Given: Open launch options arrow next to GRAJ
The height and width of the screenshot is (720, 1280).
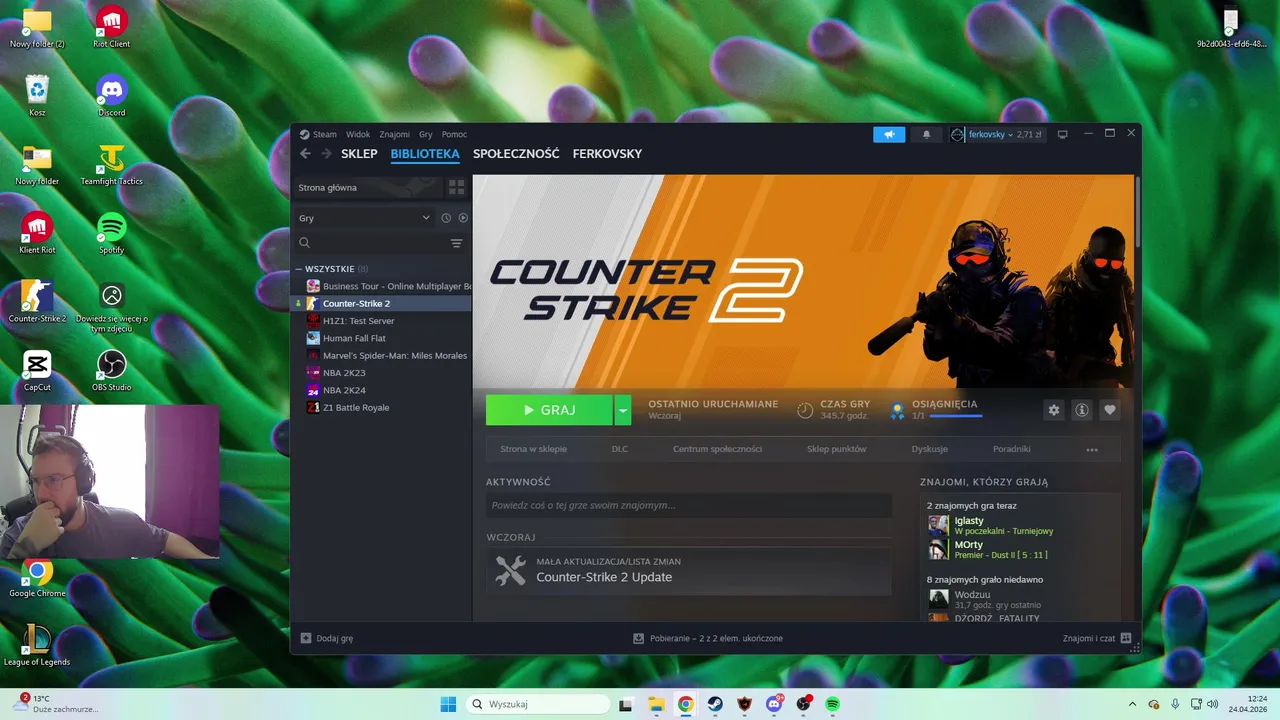Looking at the screenshot, I should [623, 410].
